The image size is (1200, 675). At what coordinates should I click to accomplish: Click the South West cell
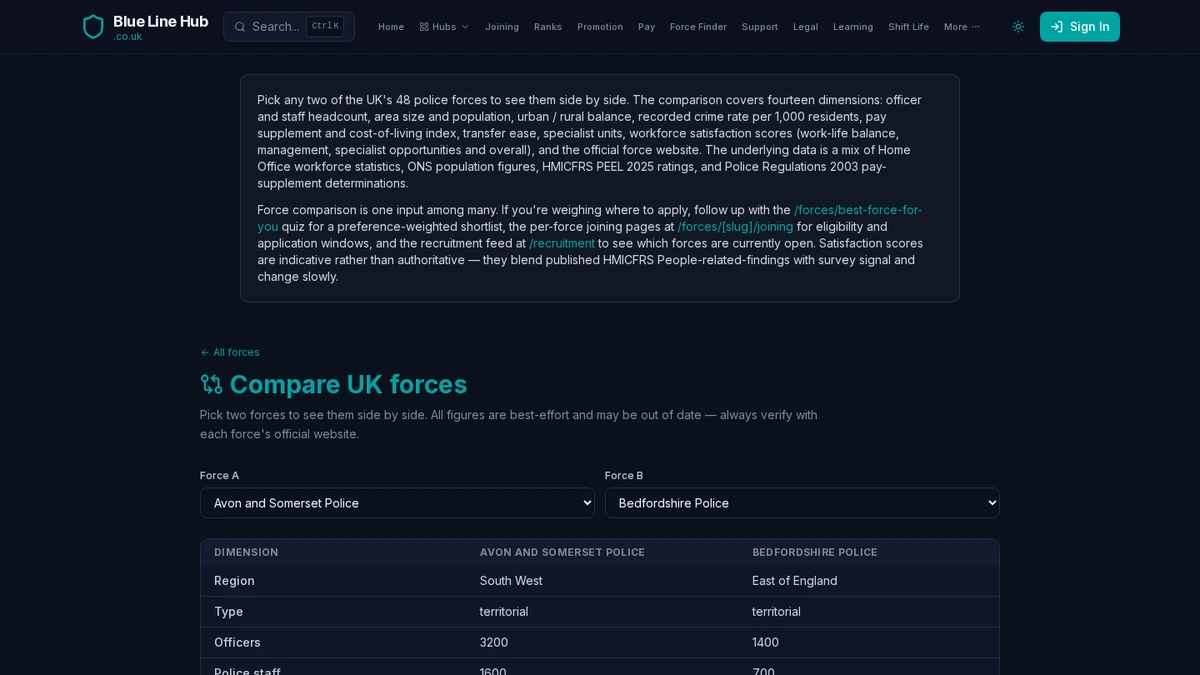(511, 581)
